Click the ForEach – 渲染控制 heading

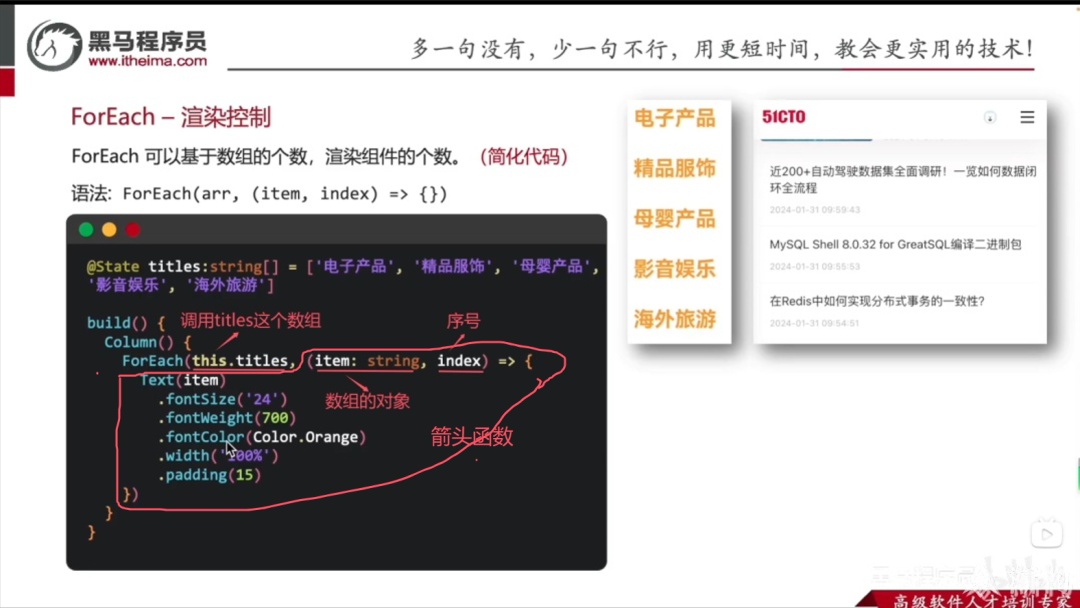pos(171,117)
